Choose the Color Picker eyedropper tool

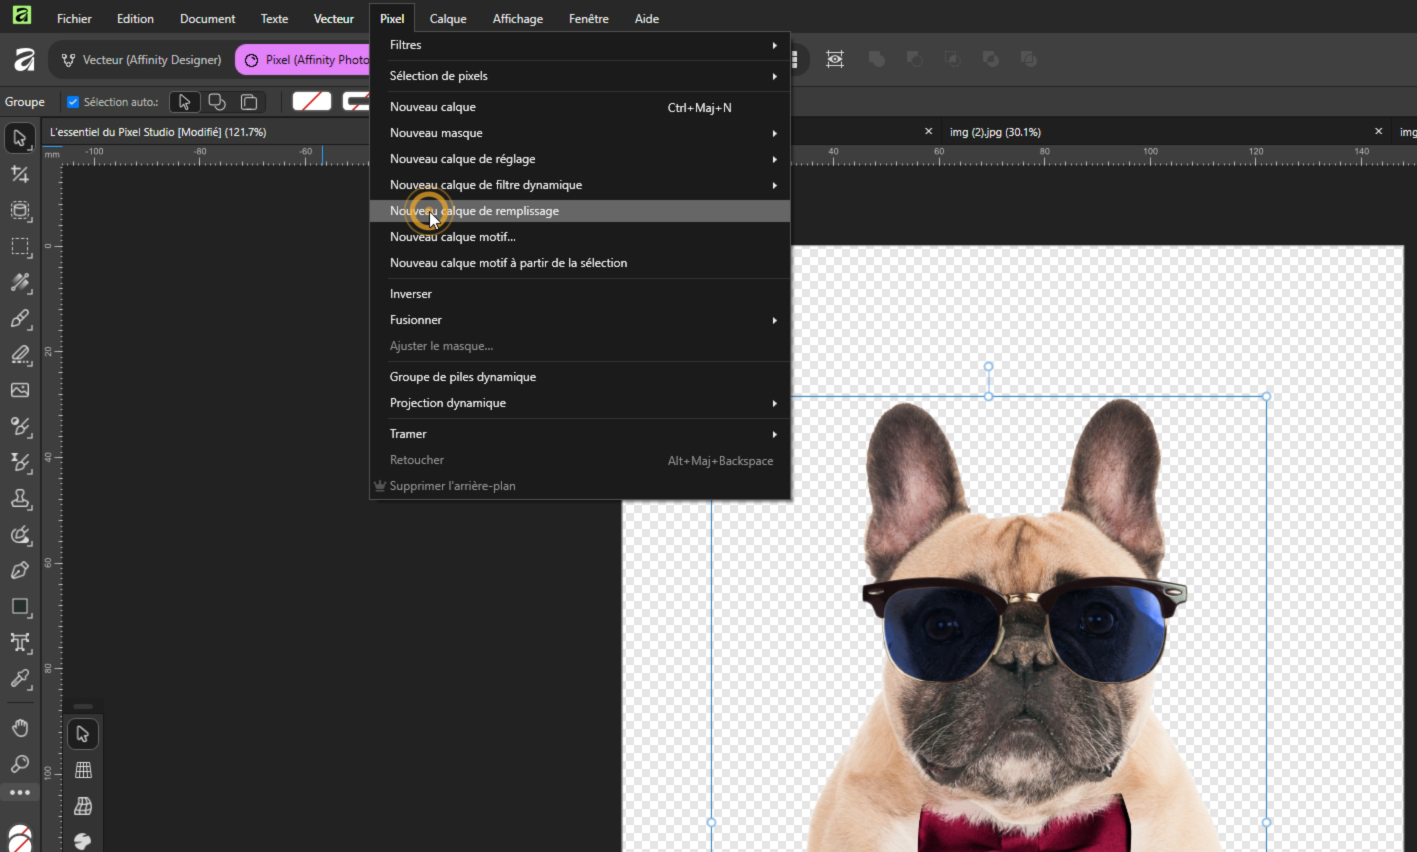20,678
